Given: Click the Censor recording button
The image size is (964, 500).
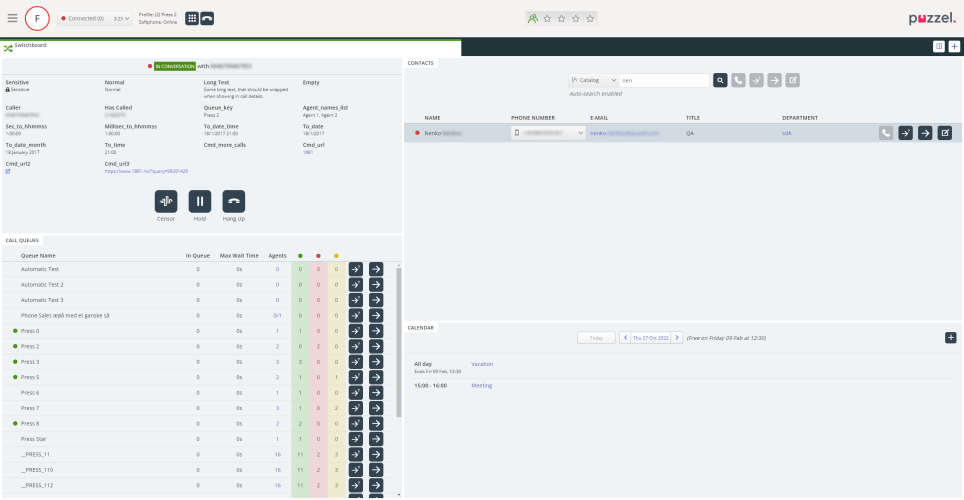Looking at the screenshot, I should point(166,201).
